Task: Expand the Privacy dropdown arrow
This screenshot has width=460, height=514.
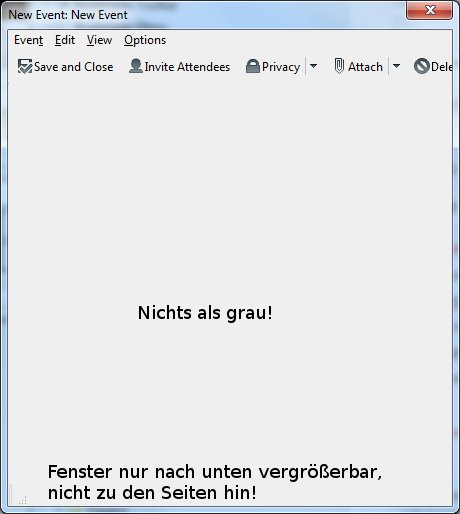Action: 313,66
